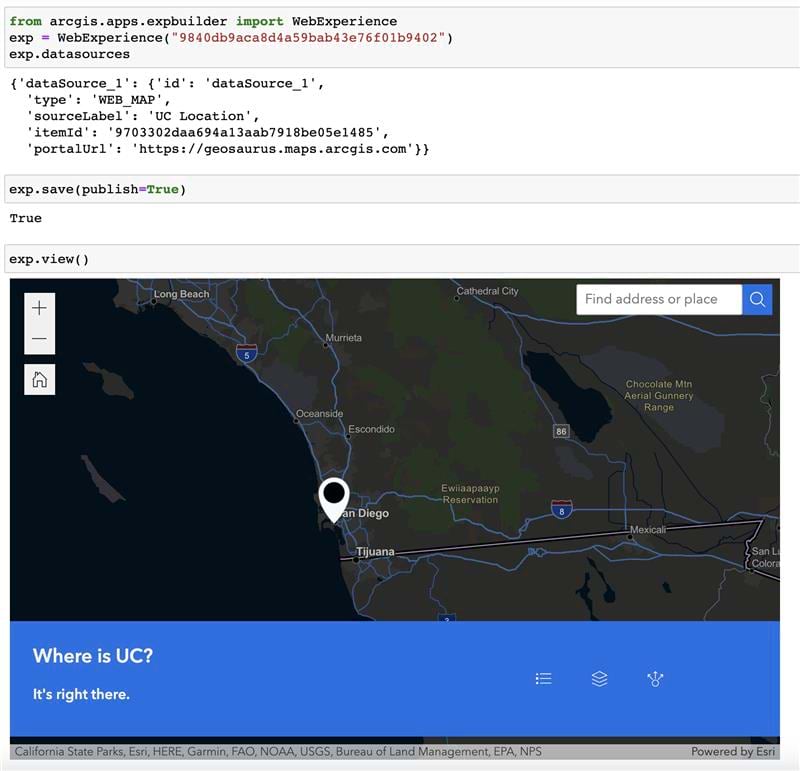The width and height of the screenshot is (800, 771).
Task: Click the white location pin near San Diego
Action: coord(334,499)
